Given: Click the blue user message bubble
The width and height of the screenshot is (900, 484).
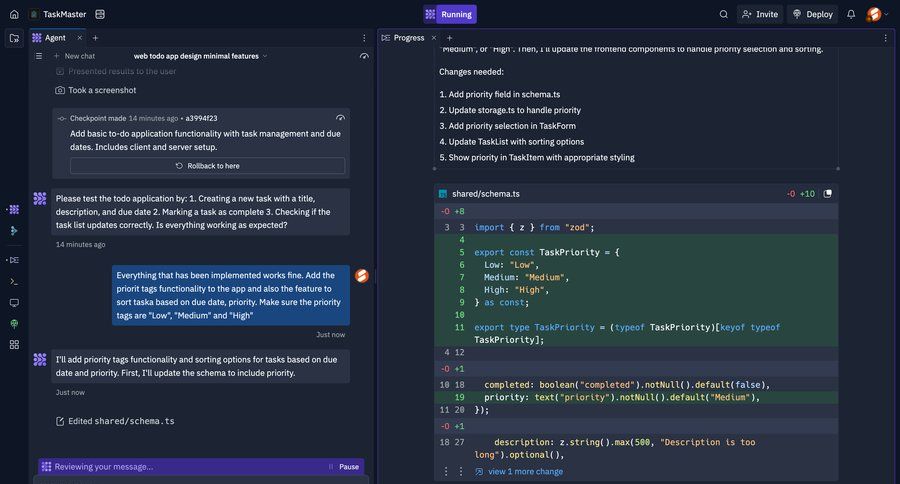Looking at the screenshot, I should (x=231, y=295).
